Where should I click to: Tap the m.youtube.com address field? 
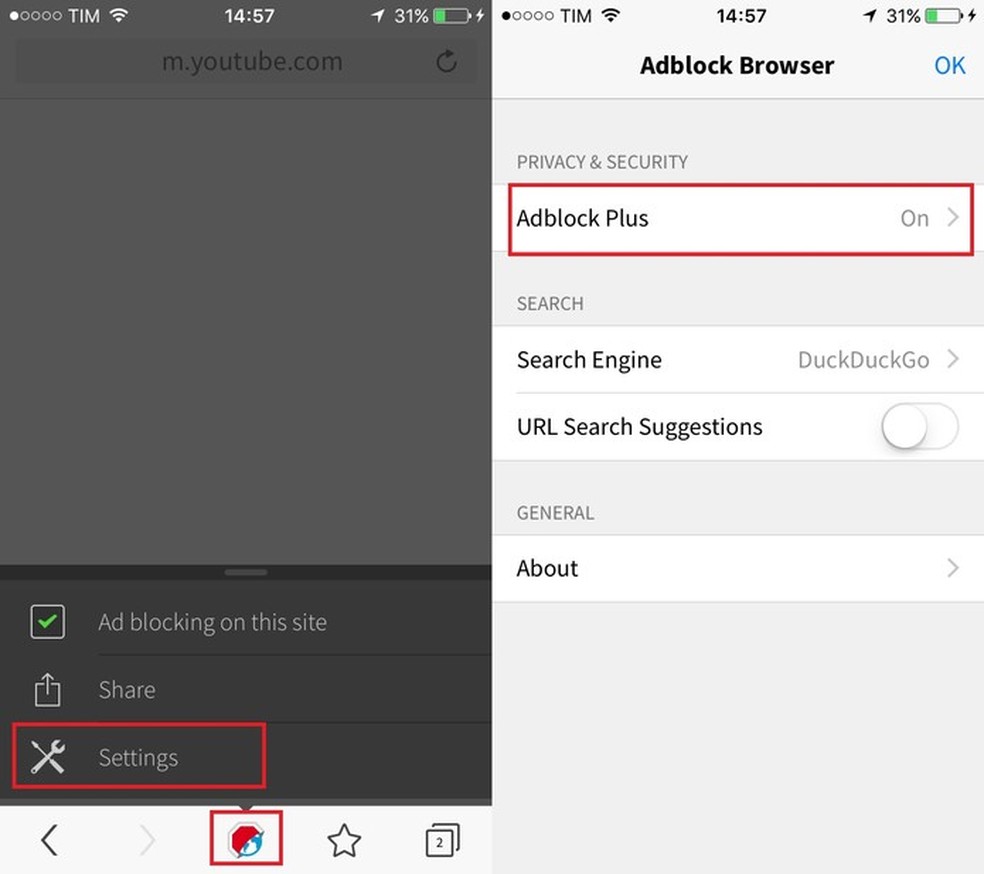pos(246,61)
